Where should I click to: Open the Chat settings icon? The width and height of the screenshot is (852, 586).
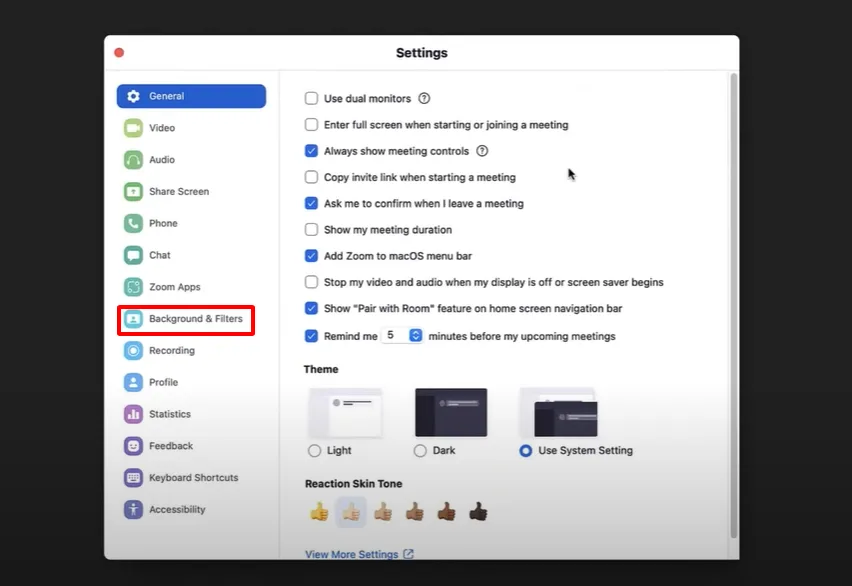133,256
